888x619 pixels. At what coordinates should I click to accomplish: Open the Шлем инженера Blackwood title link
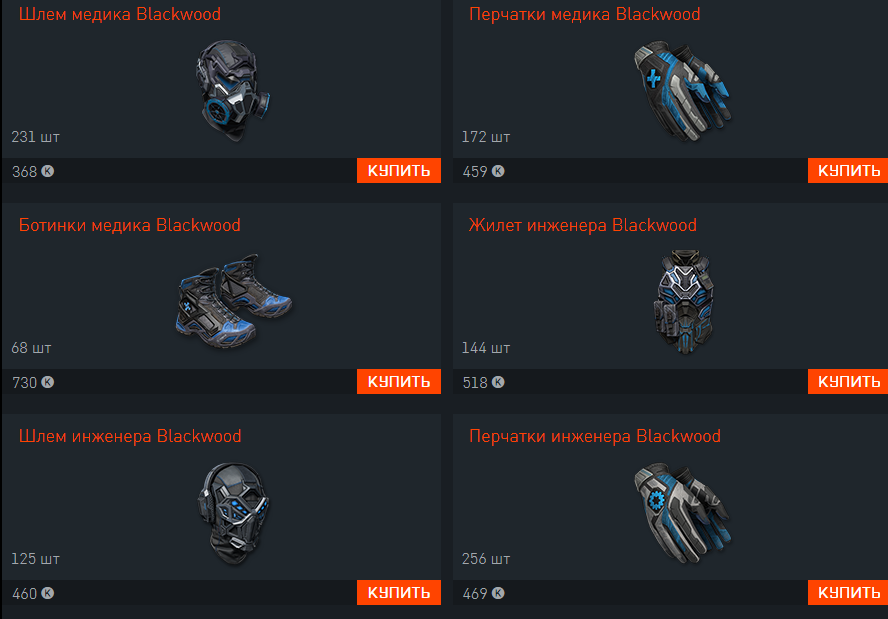130,436
